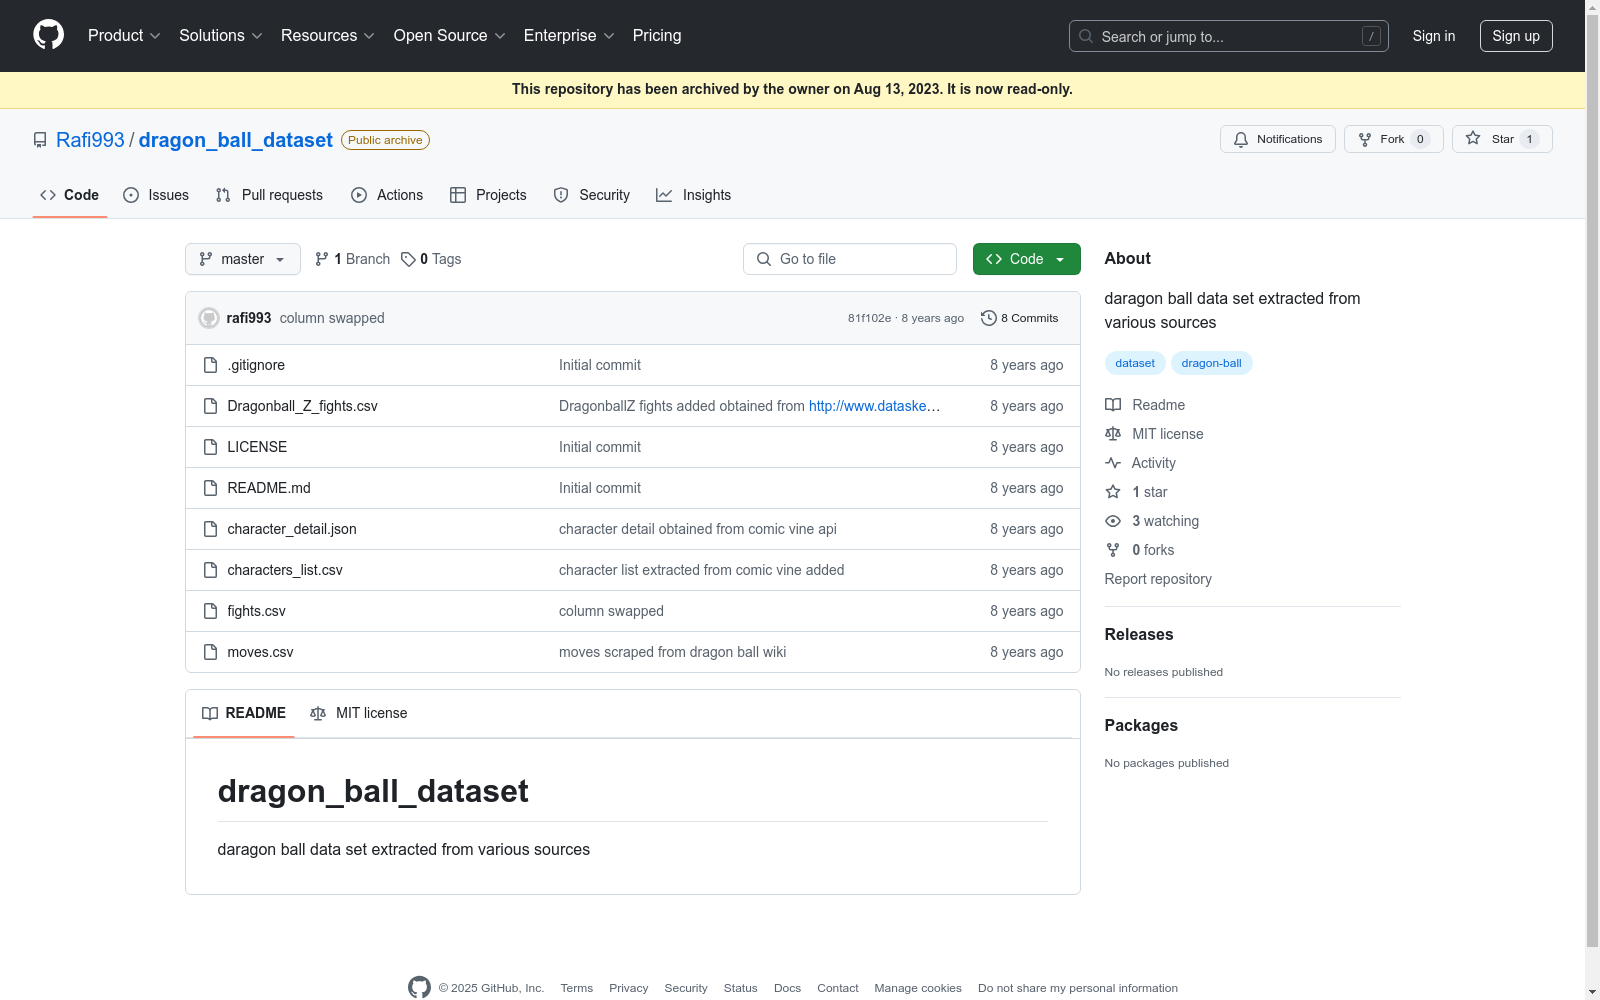The height and width of the screenshot is (1000, 1600).
Task: Click the MIT license scale icon in About
Action: click(x=1113, y=434)
